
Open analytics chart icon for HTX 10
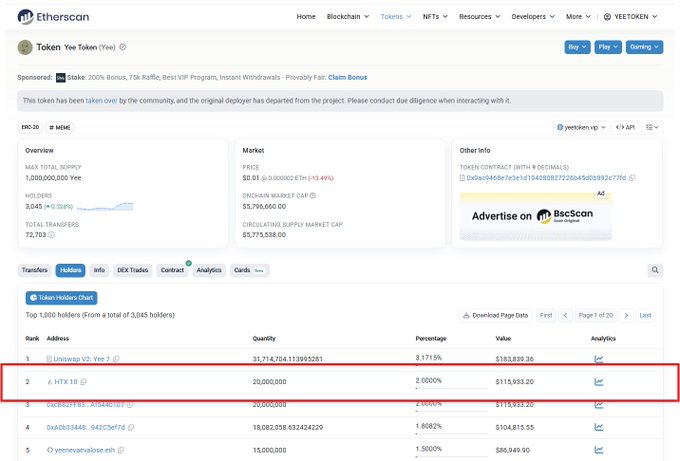click(598, 381)
